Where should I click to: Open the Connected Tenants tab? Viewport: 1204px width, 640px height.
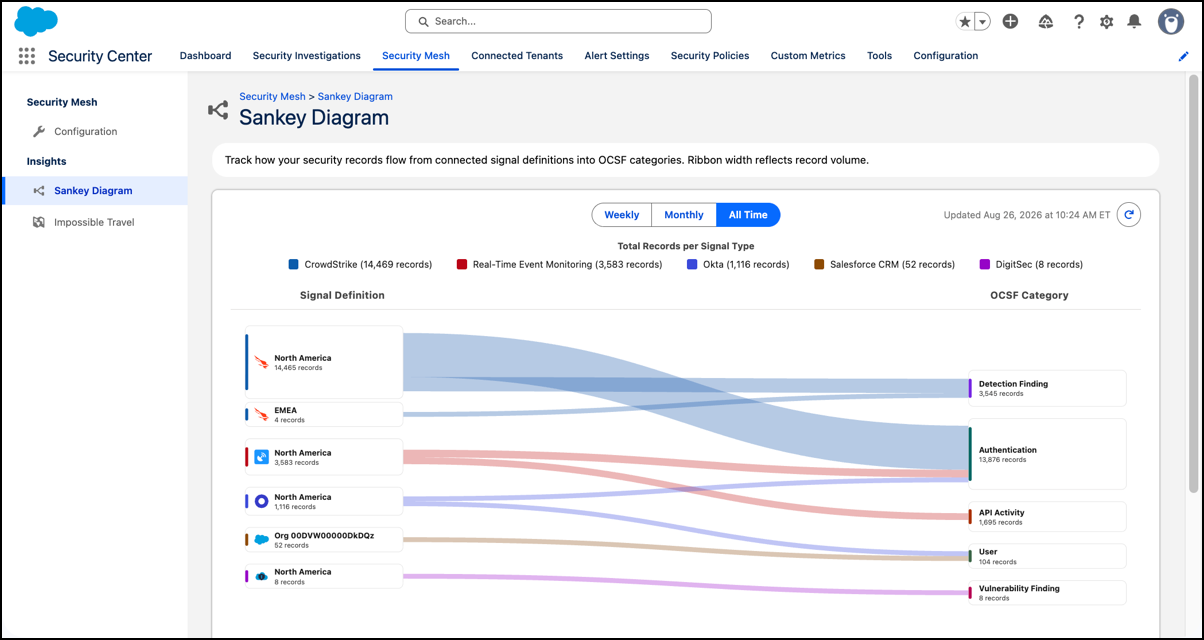tap(517, 56)
